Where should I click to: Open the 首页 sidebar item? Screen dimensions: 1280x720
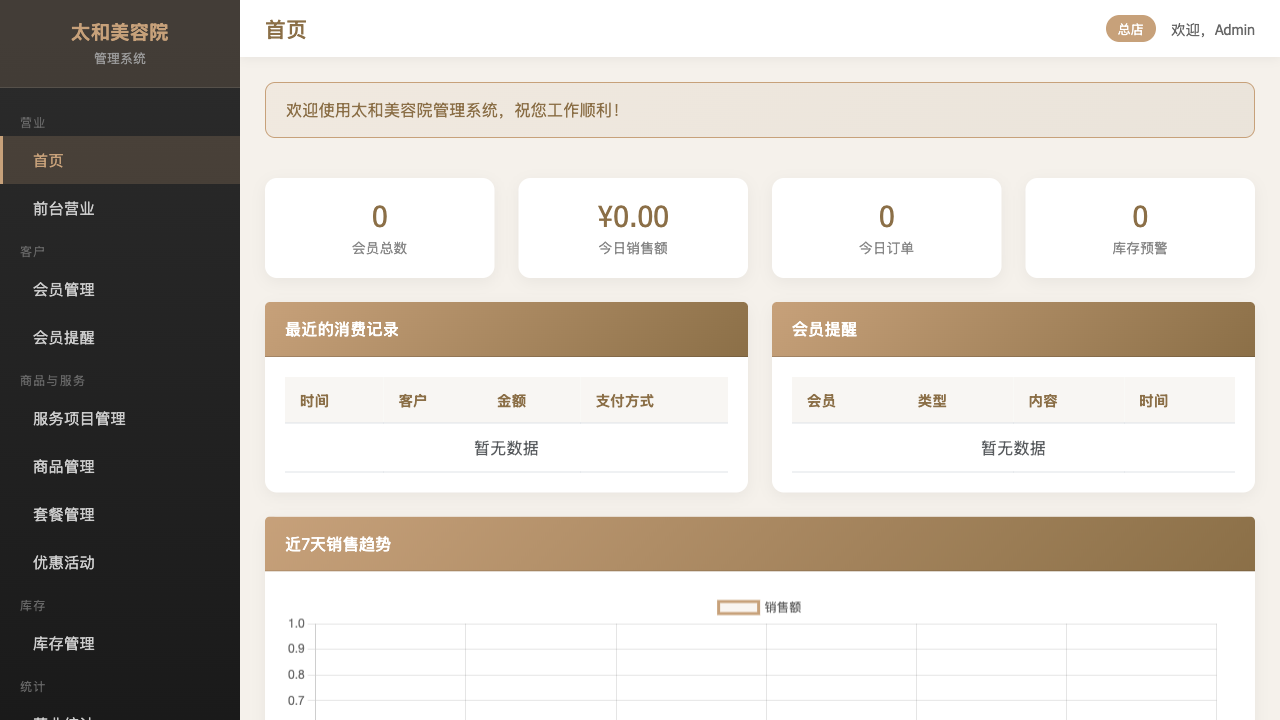tap(120, 160)
